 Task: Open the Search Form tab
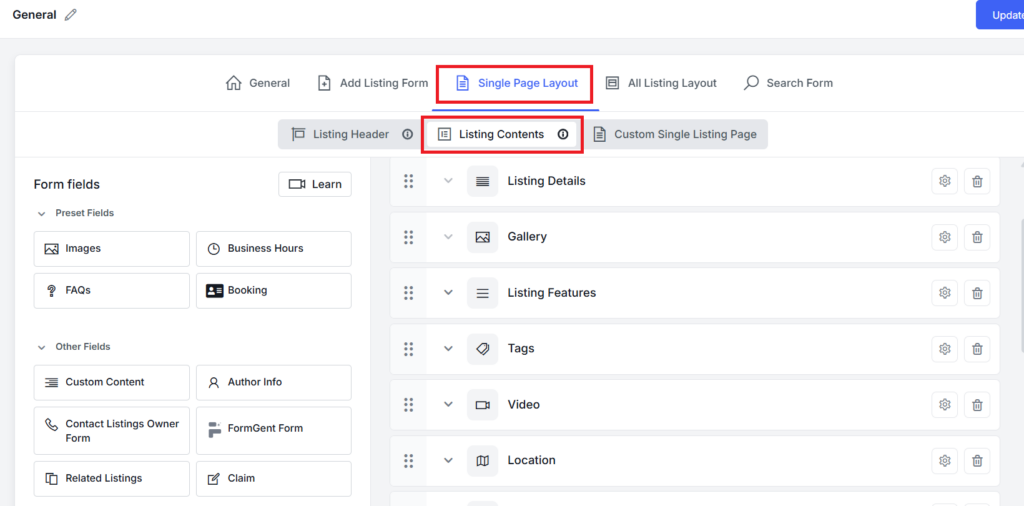[x=788, y=83]
